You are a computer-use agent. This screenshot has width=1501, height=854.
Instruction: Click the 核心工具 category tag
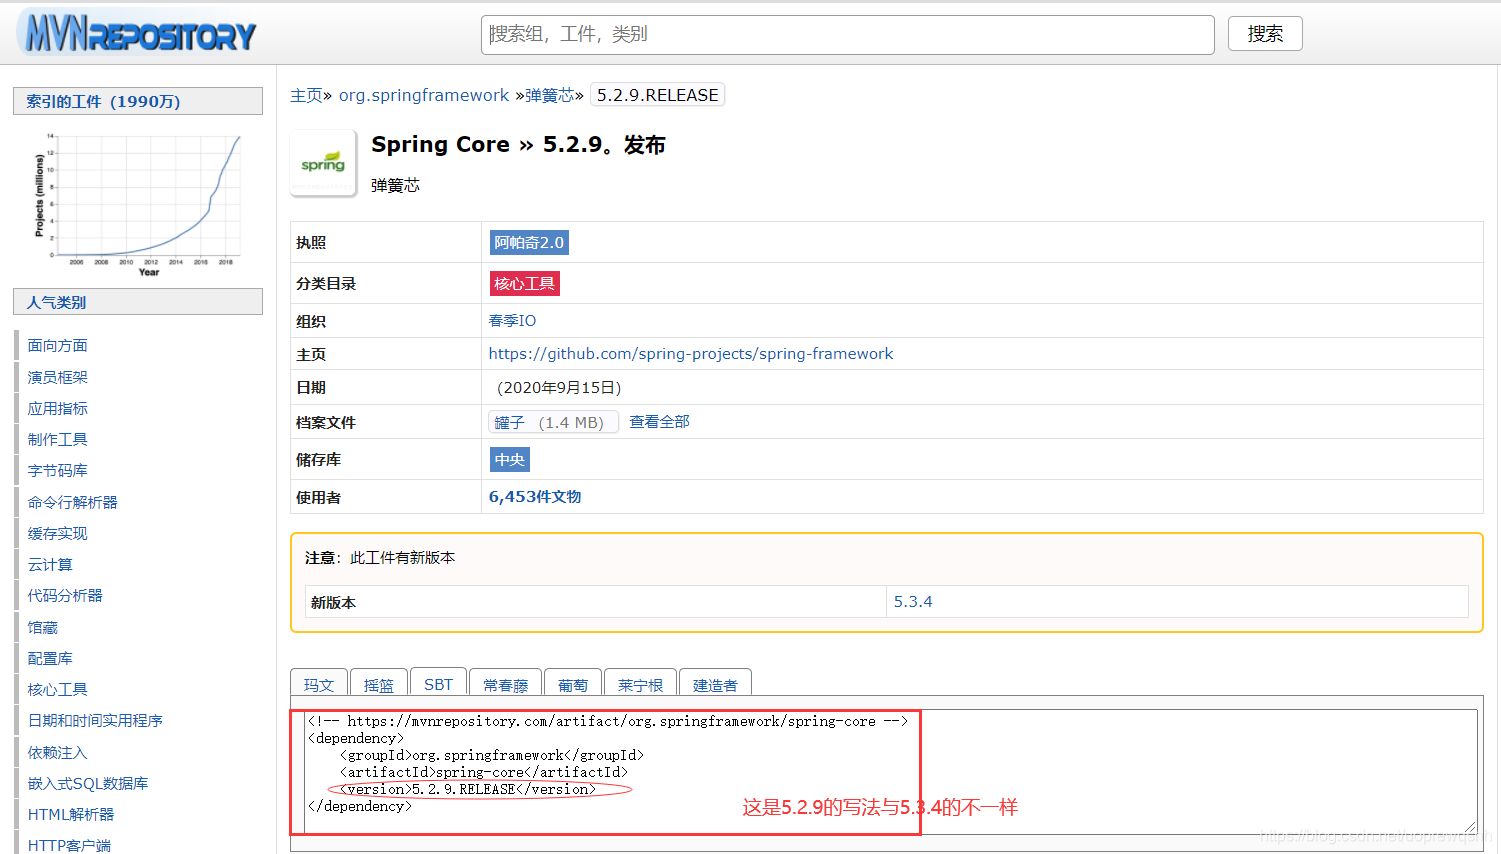coord(524,283)
